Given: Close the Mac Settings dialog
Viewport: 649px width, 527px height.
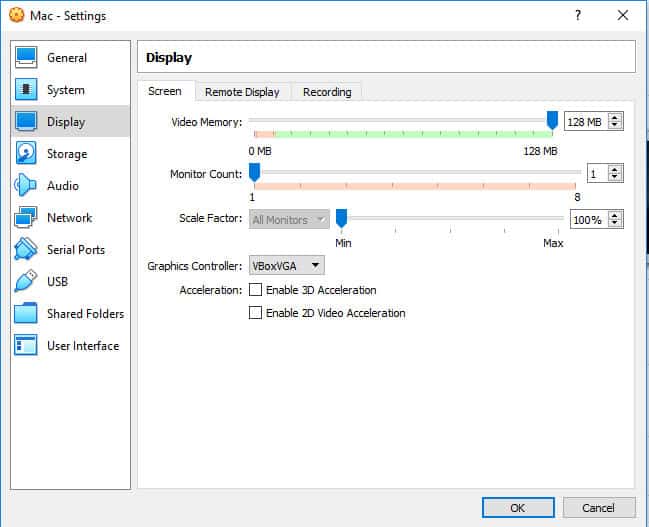Looking at the screenshot, I should pos(623,15).
